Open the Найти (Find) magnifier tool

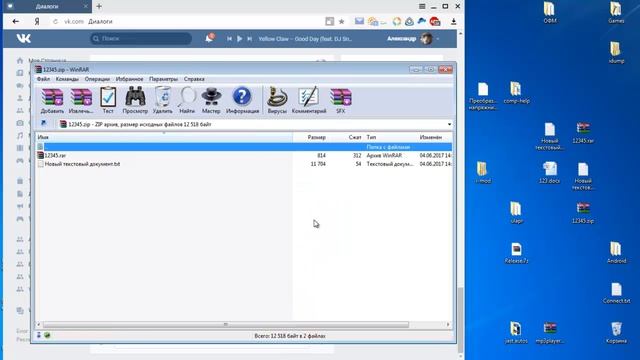point(187,100)
